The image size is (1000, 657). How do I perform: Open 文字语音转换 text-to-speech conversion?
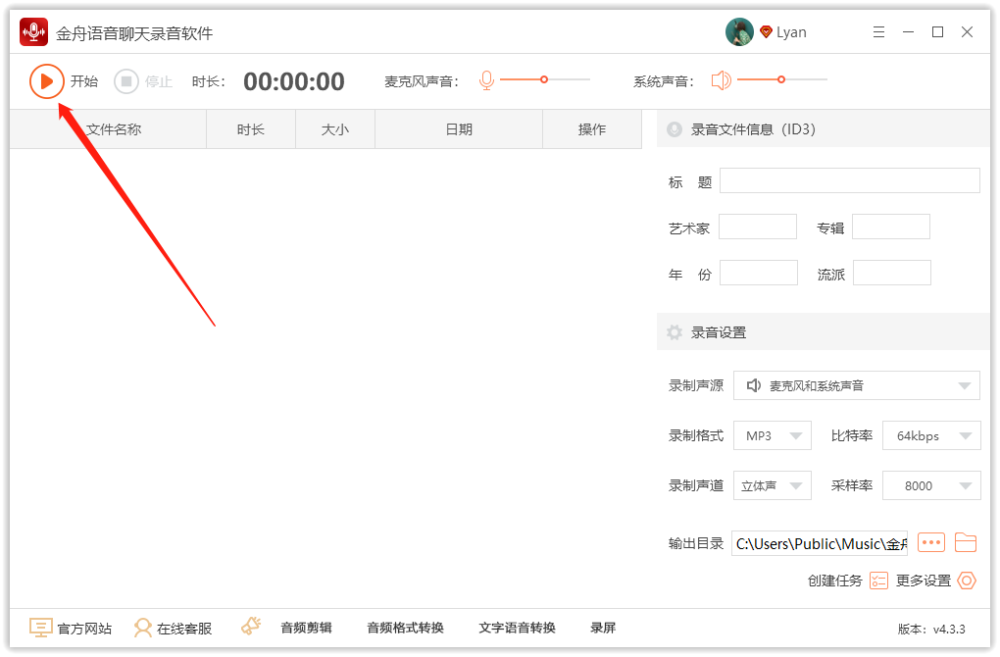pyautogui.click(x=517, y=628)
